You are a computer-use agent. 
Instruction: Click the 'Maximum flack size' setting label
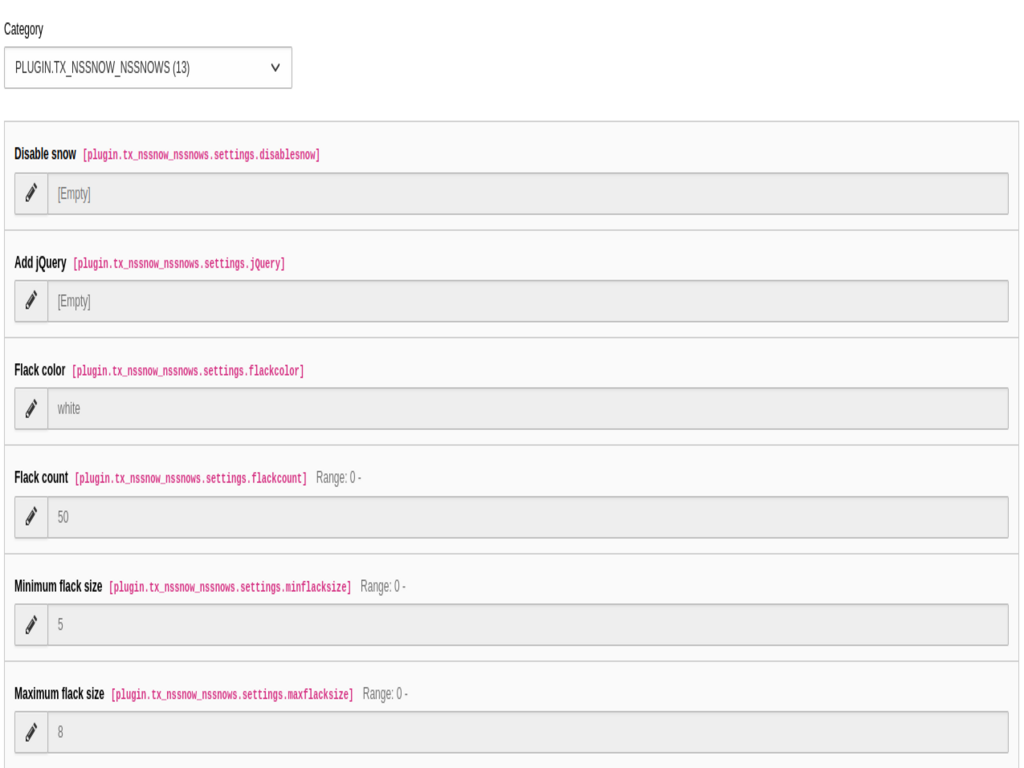(x=59, y=694)
